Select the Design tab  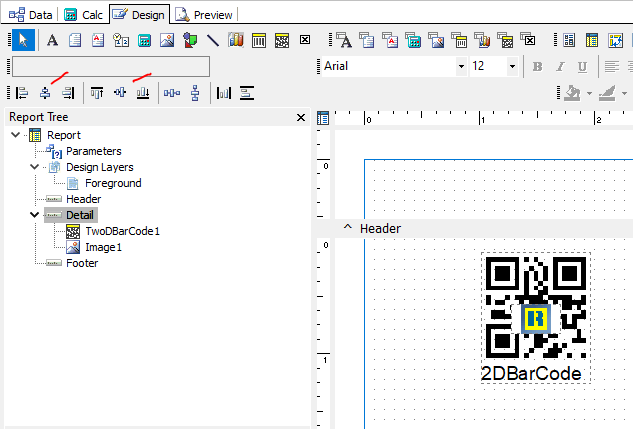tap(139, 15)
